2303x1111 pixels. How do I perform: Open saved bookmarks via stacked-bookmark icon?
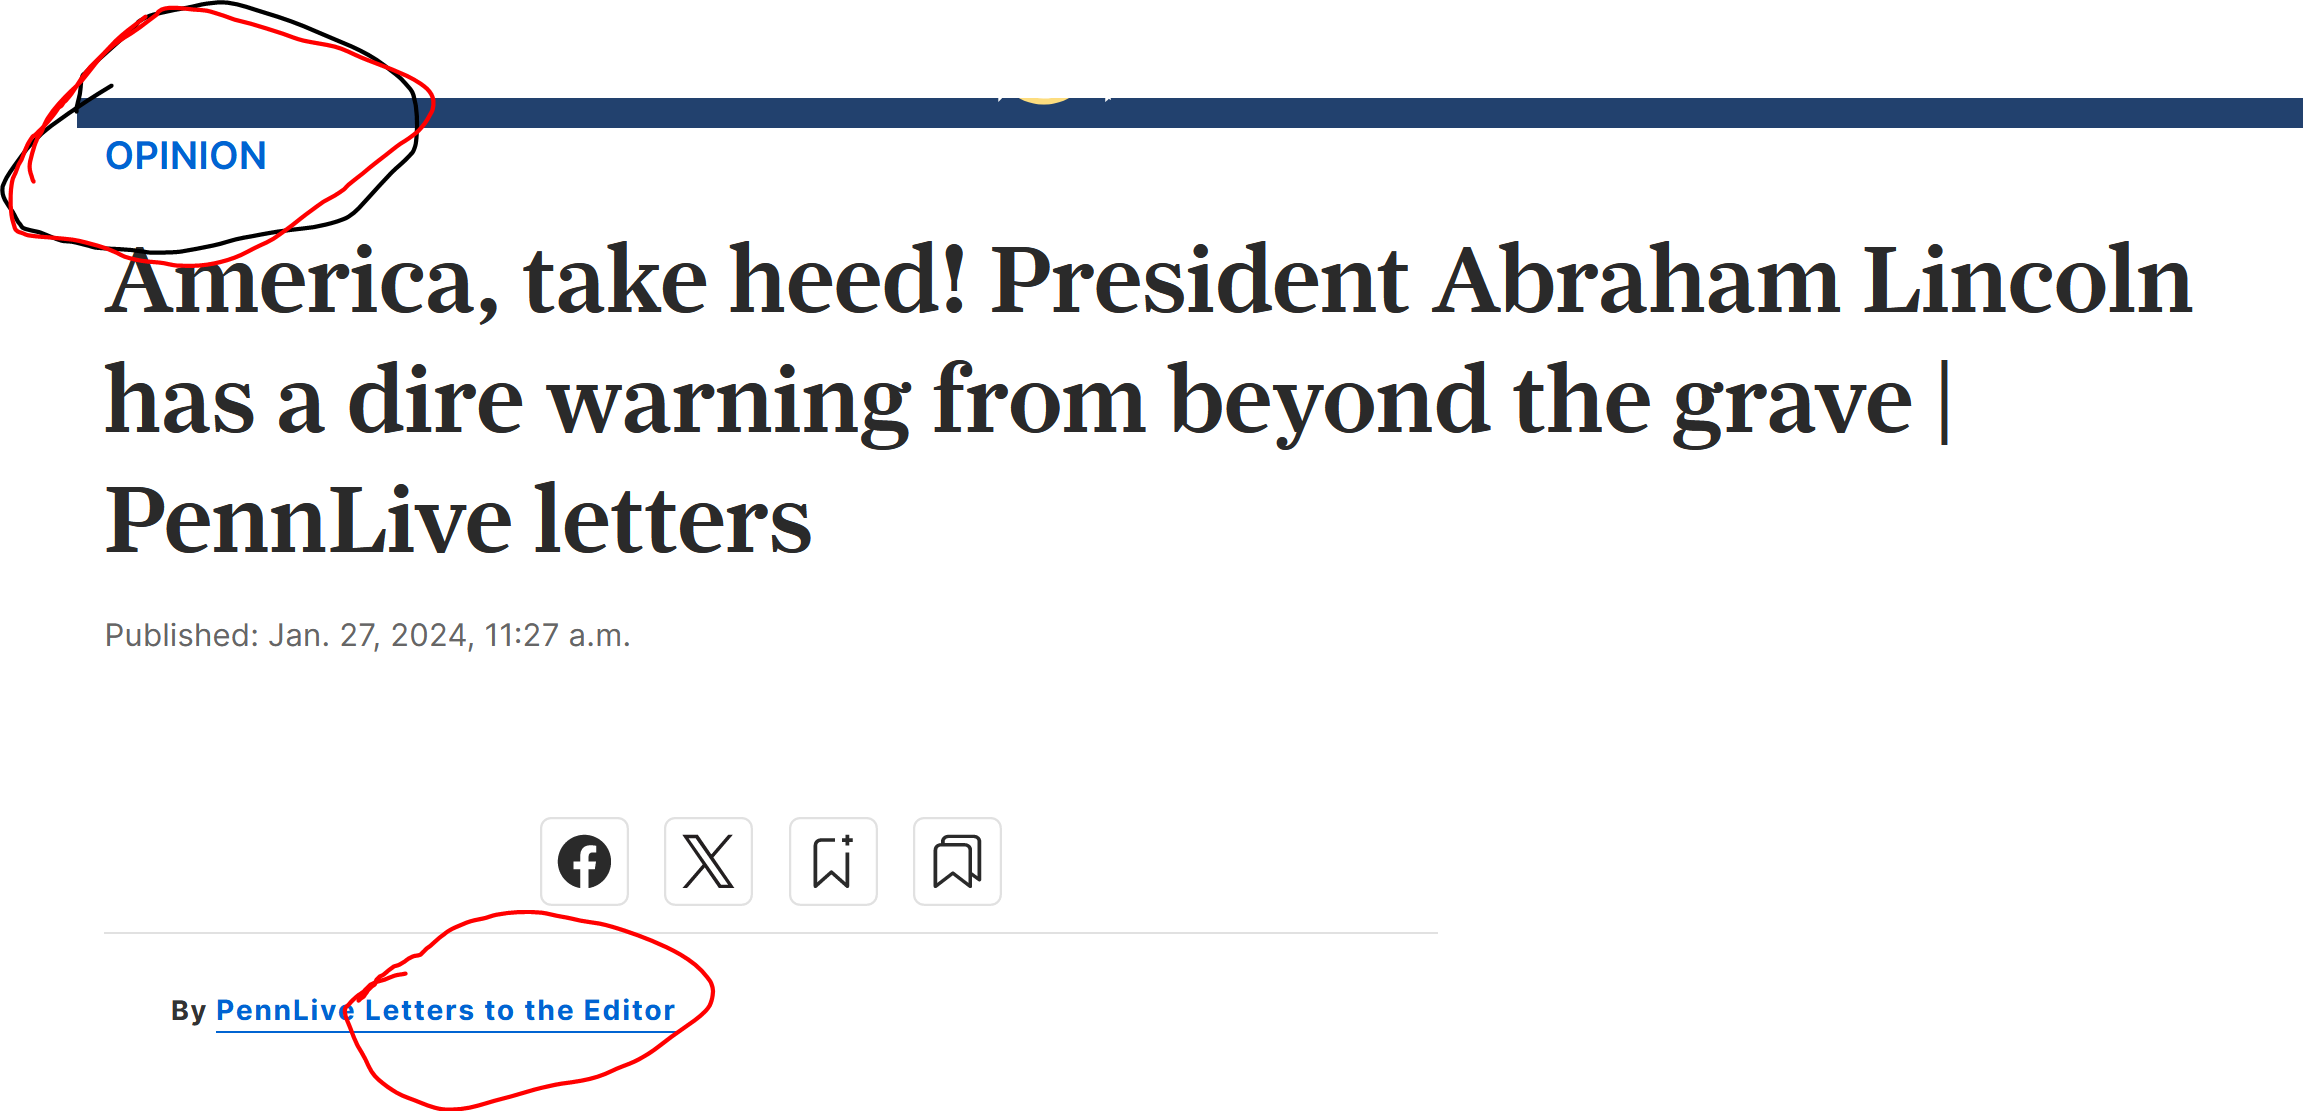956,861
